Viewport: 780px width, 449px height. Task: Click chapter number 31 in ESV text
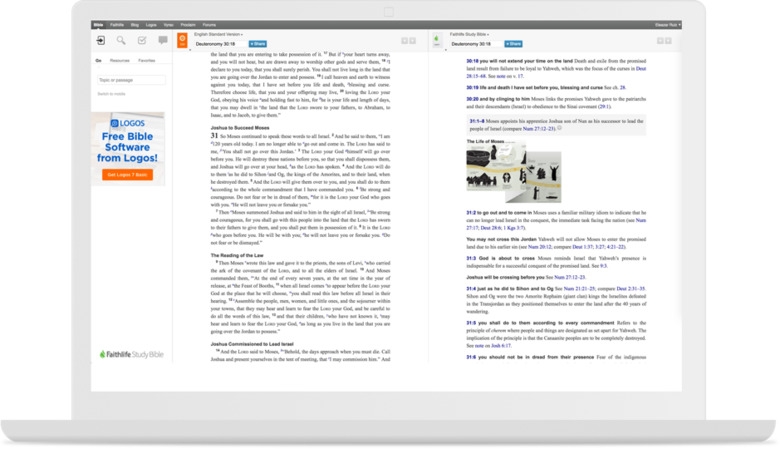214,136
